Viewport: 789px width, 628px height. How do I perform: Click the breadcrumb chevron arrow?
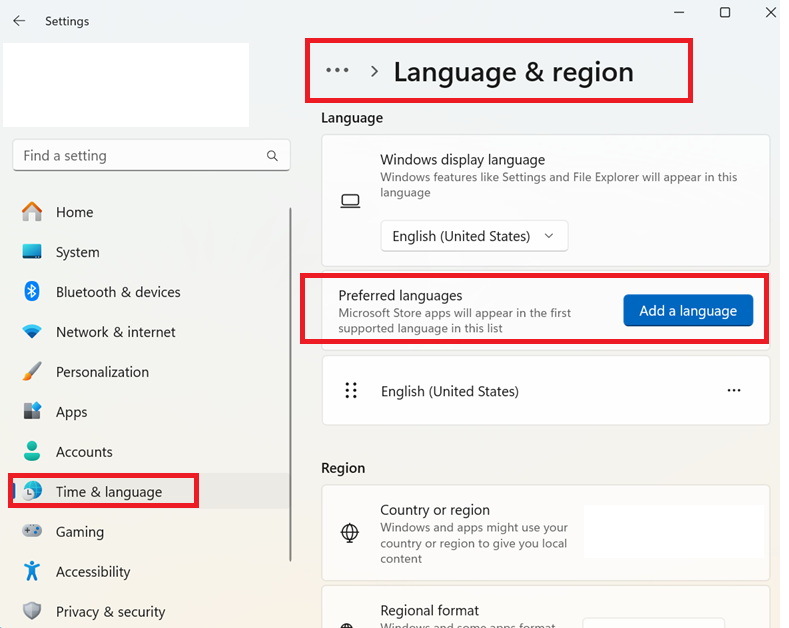374,71
